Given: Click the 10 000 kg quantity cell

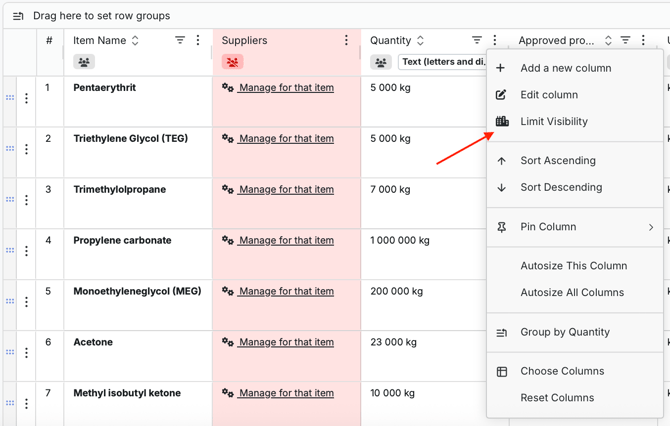Looking at the screenshot, I should 423,404.
